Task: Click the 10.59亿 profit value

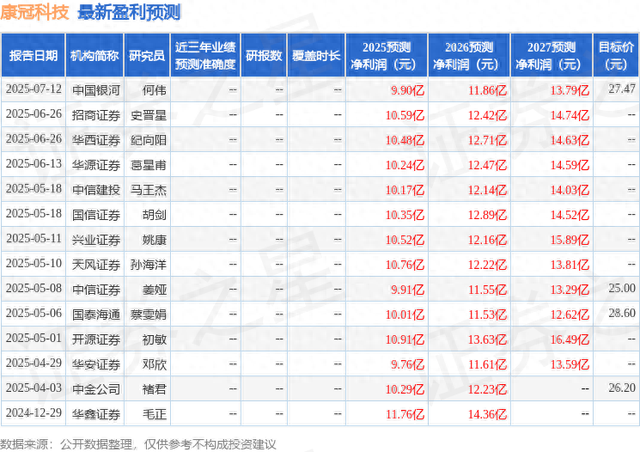Action: 405,116
